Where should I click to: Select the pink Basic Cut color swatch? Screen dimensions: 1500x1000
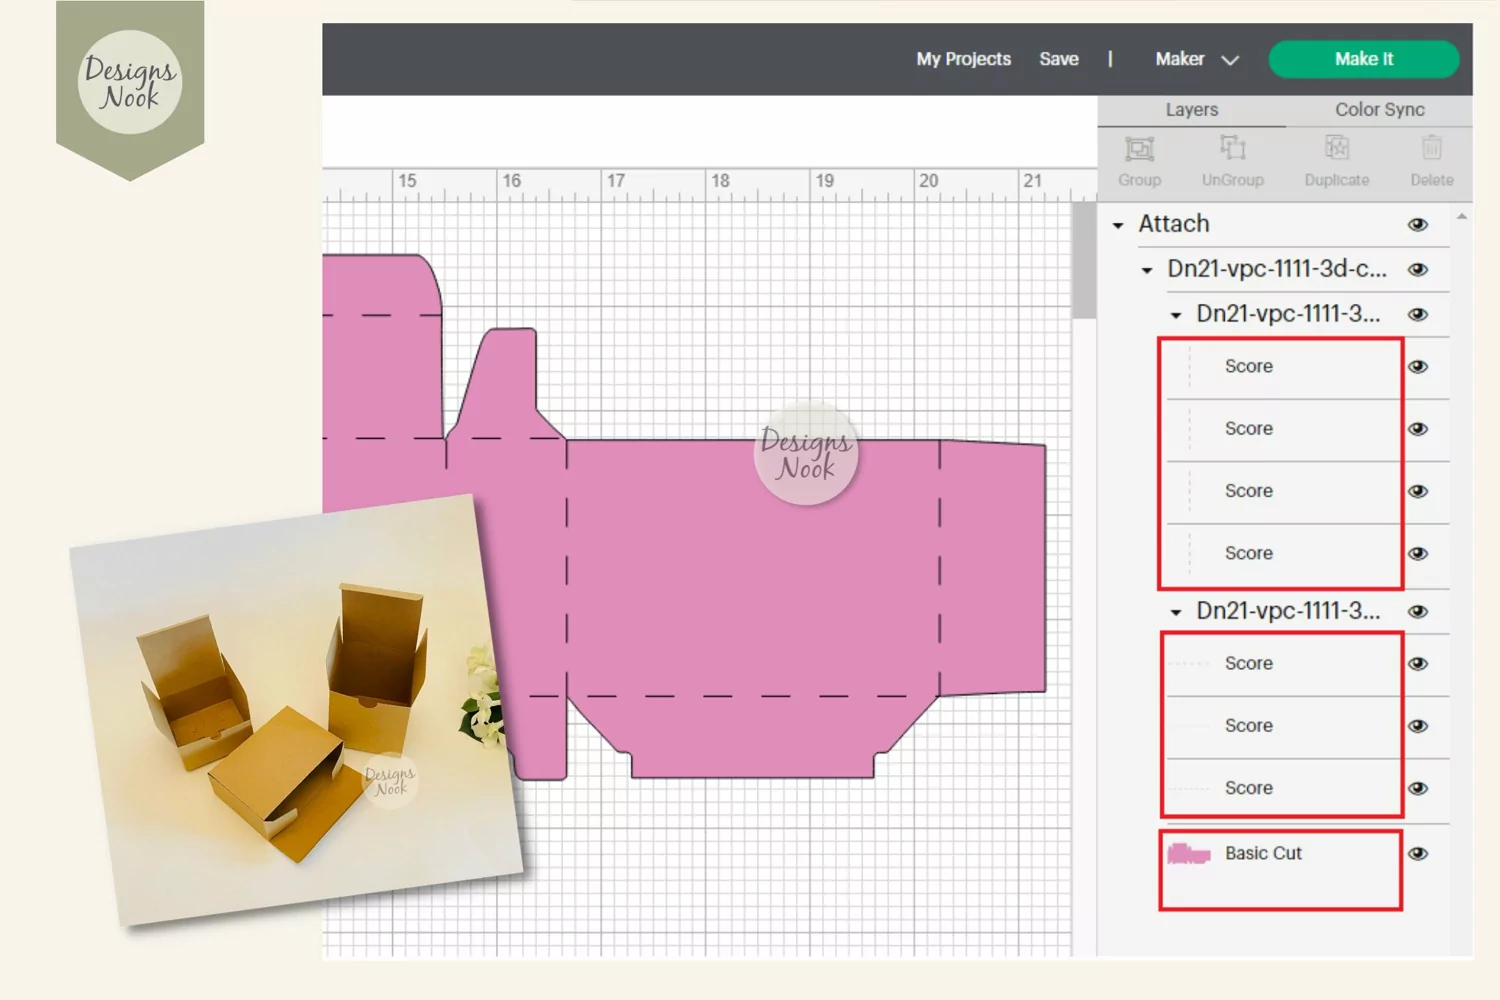tap(1189, 854)
